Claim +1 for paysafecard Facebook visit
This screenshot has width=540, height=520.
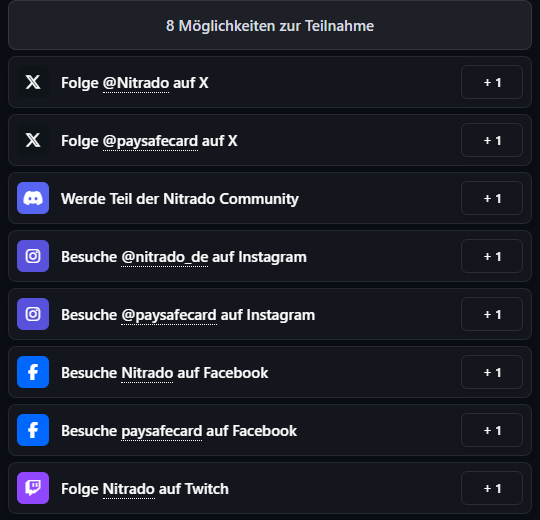pos(492,430)
